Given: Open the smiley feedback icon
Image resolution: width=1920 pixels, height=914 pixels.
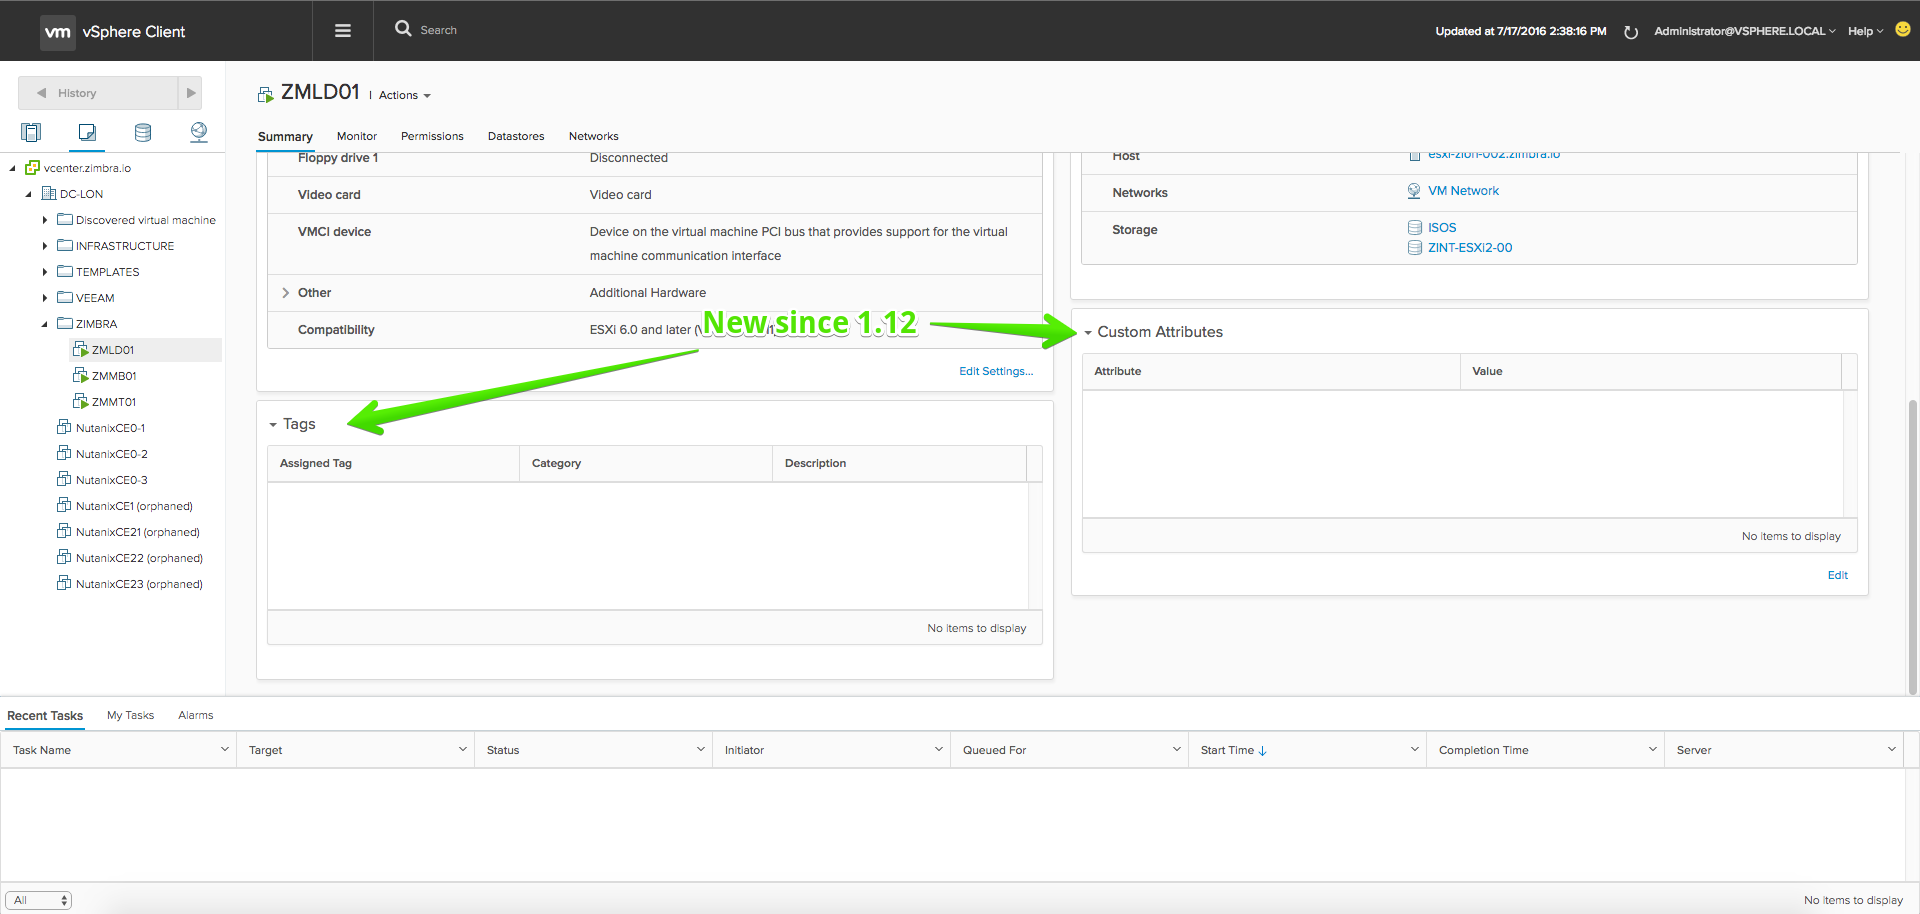Looking at the screenshot, I should point(1903,30).
